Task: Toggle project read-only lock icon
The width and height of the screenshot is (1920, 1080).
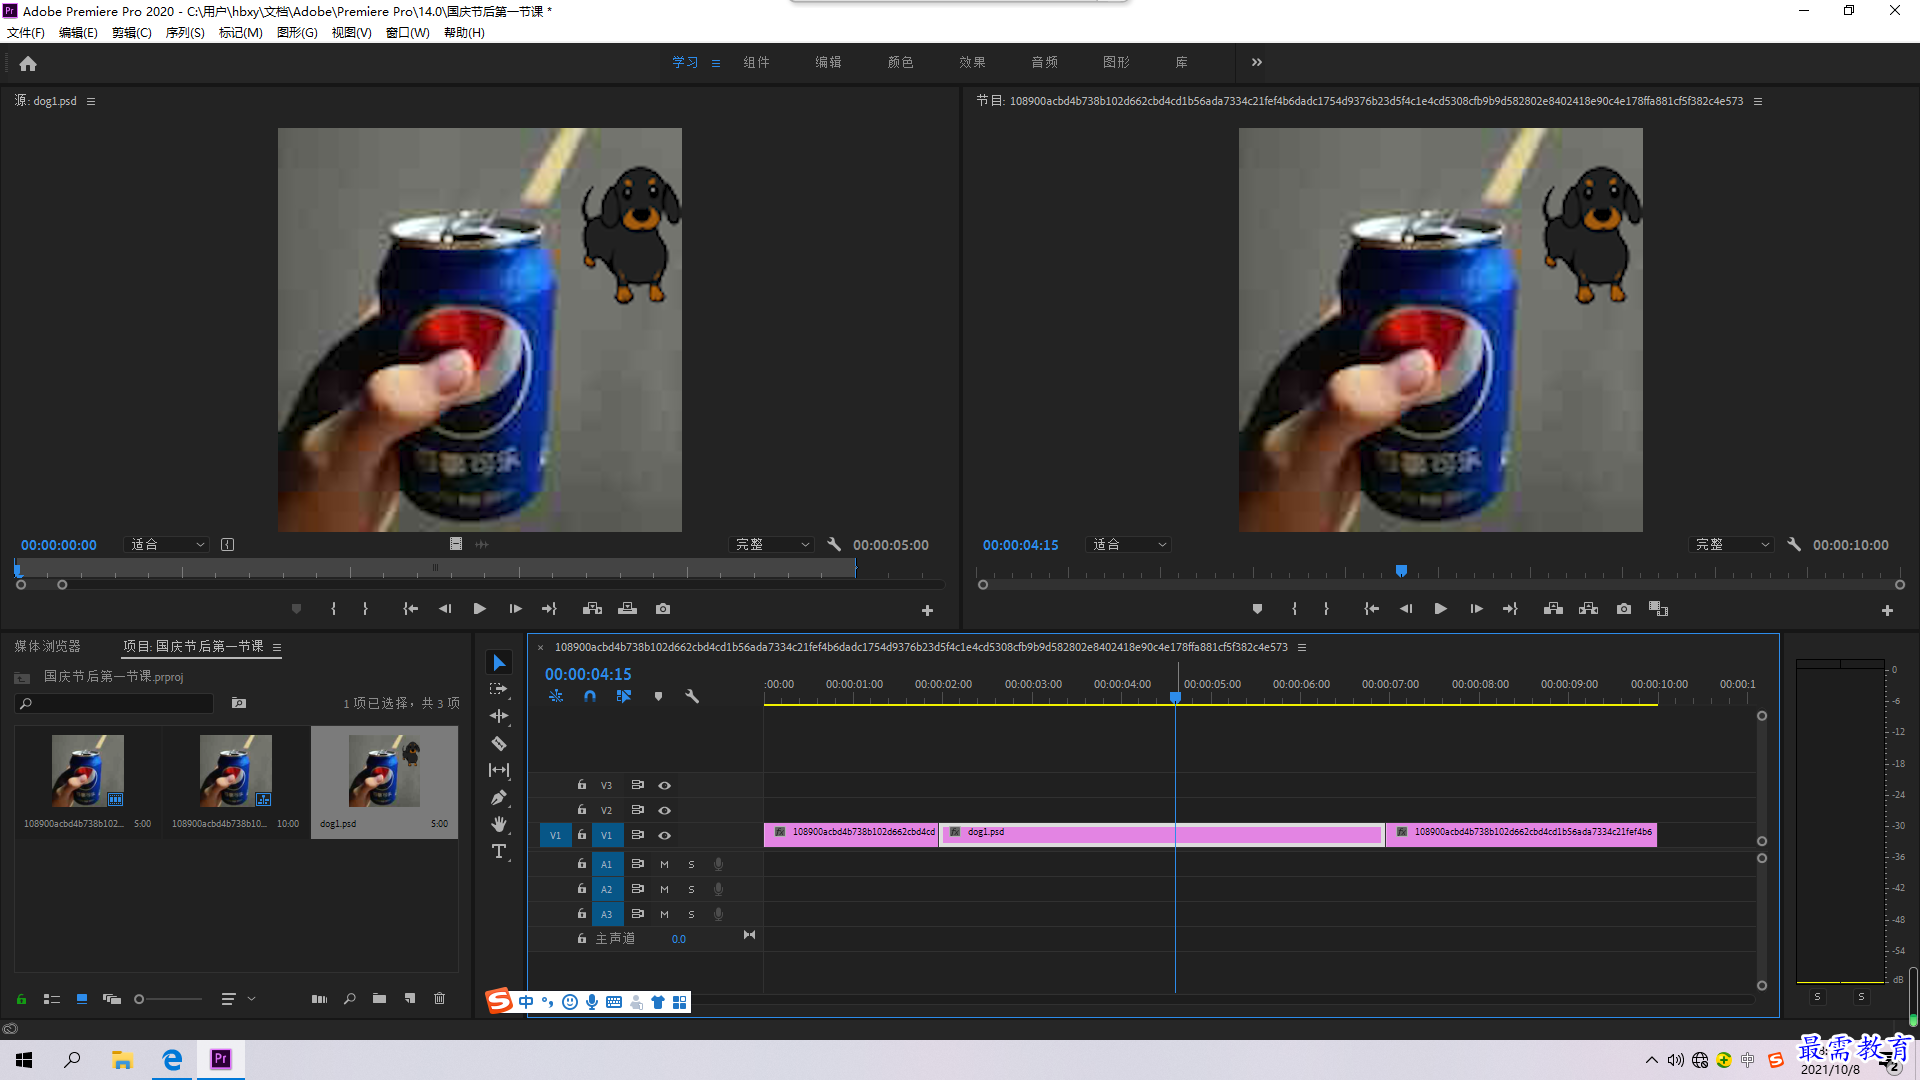Action: pos(21,998)
